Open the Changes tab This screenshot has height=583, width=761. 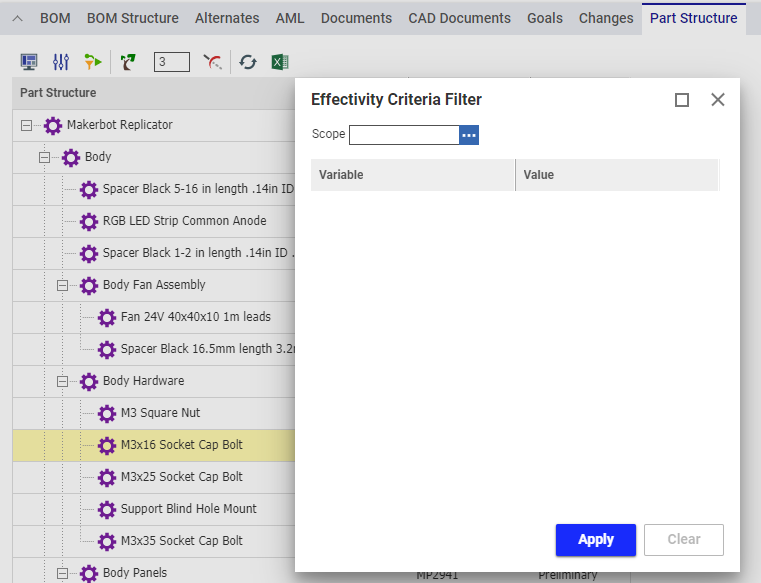pos(606,18)
